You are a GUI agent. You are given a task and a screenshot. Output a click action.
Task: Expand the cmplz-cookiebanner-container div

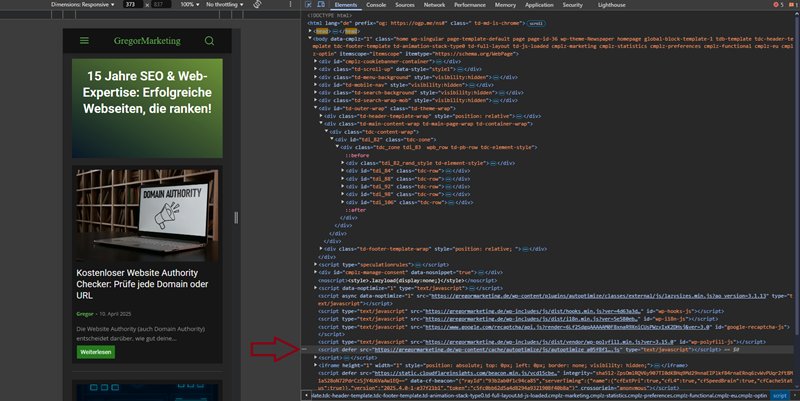pos(315,61)
